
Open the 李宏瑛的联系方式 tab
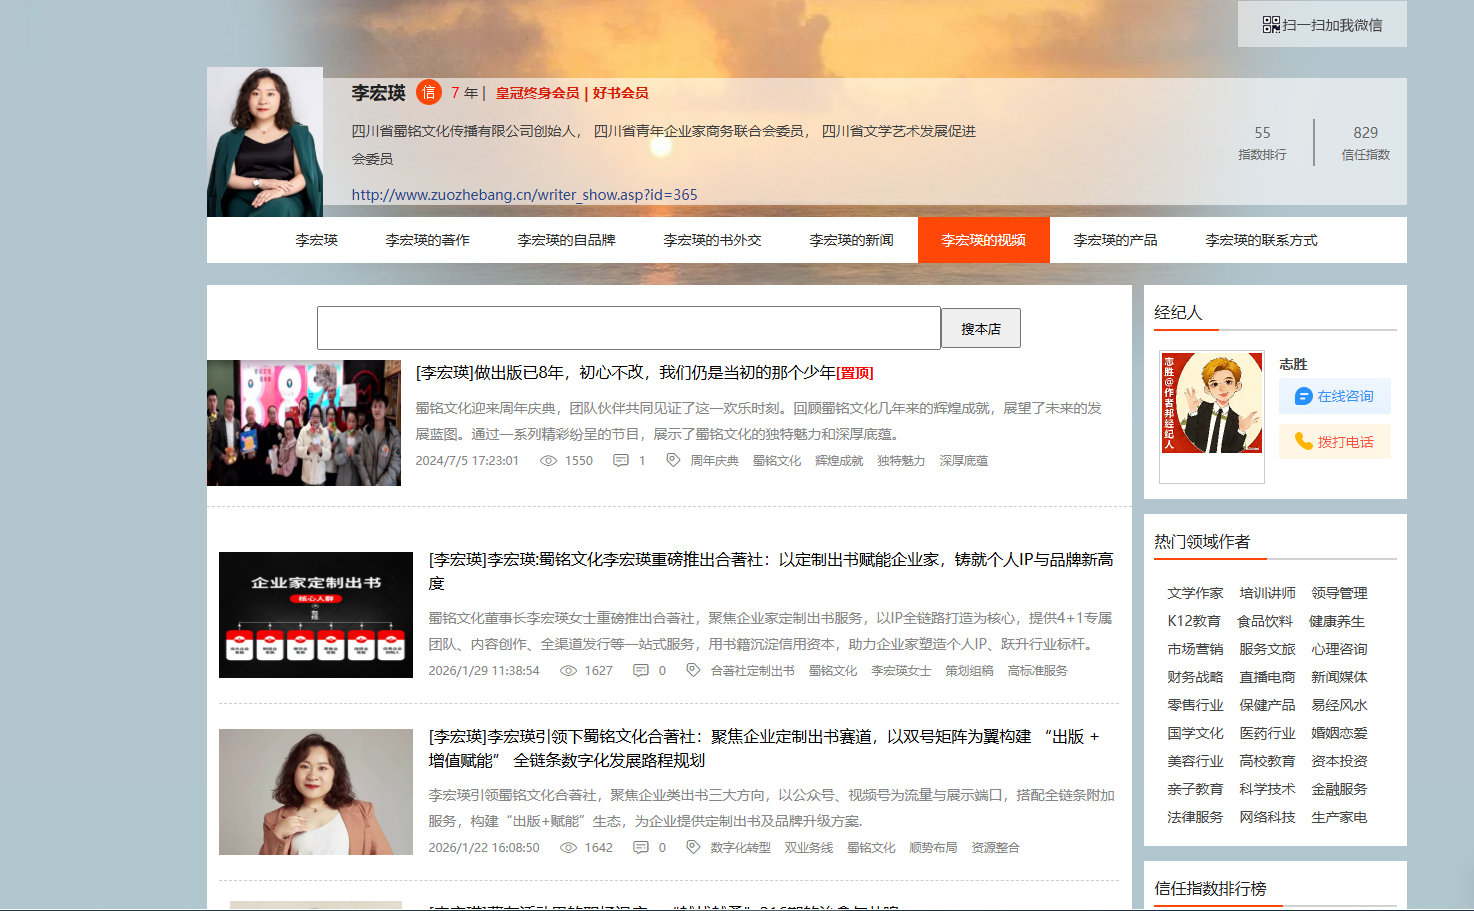point(1260,241)
